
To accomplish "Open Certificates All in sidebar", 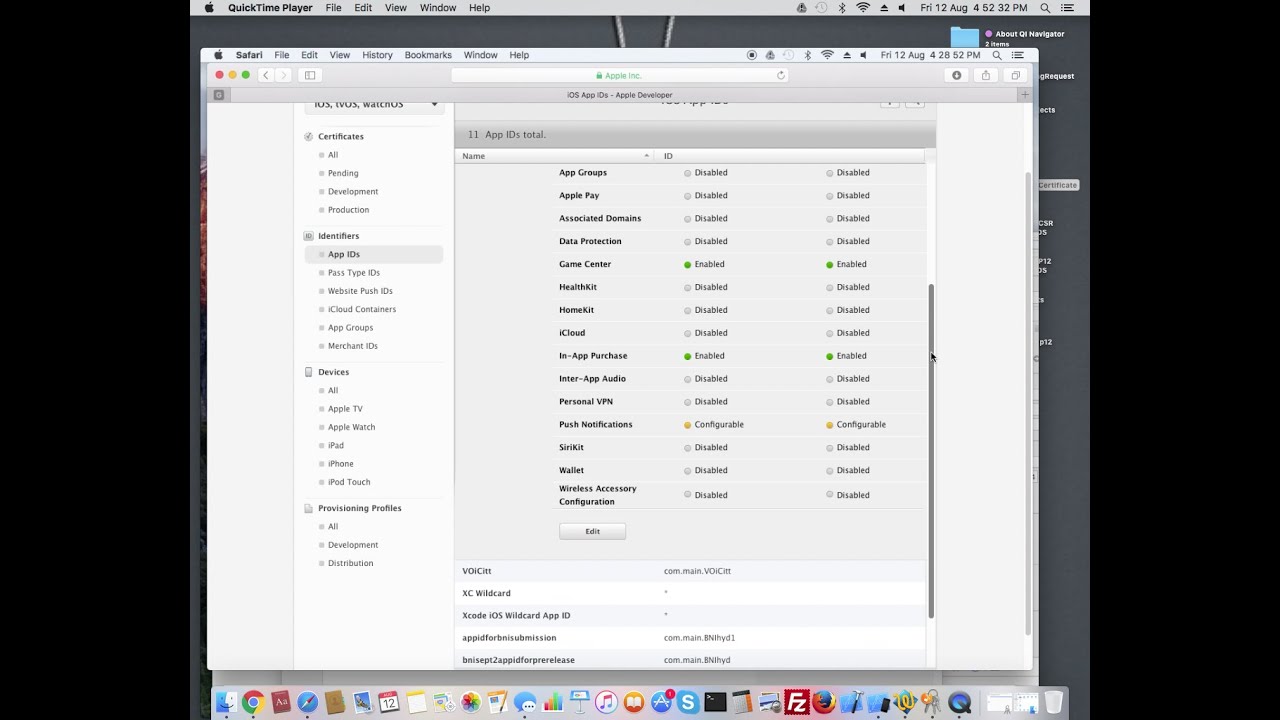I will coord(333,155).
